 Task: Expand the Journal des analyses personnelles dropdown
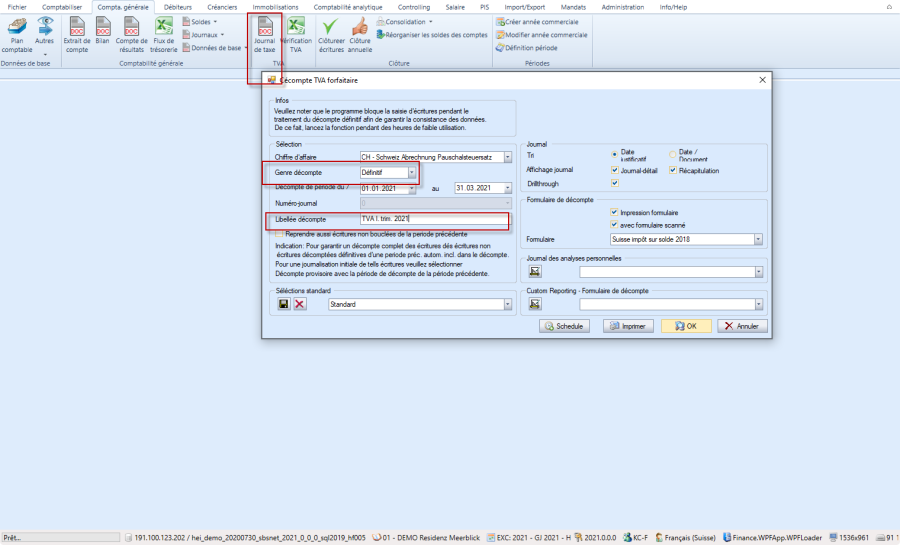pos(759,272)
